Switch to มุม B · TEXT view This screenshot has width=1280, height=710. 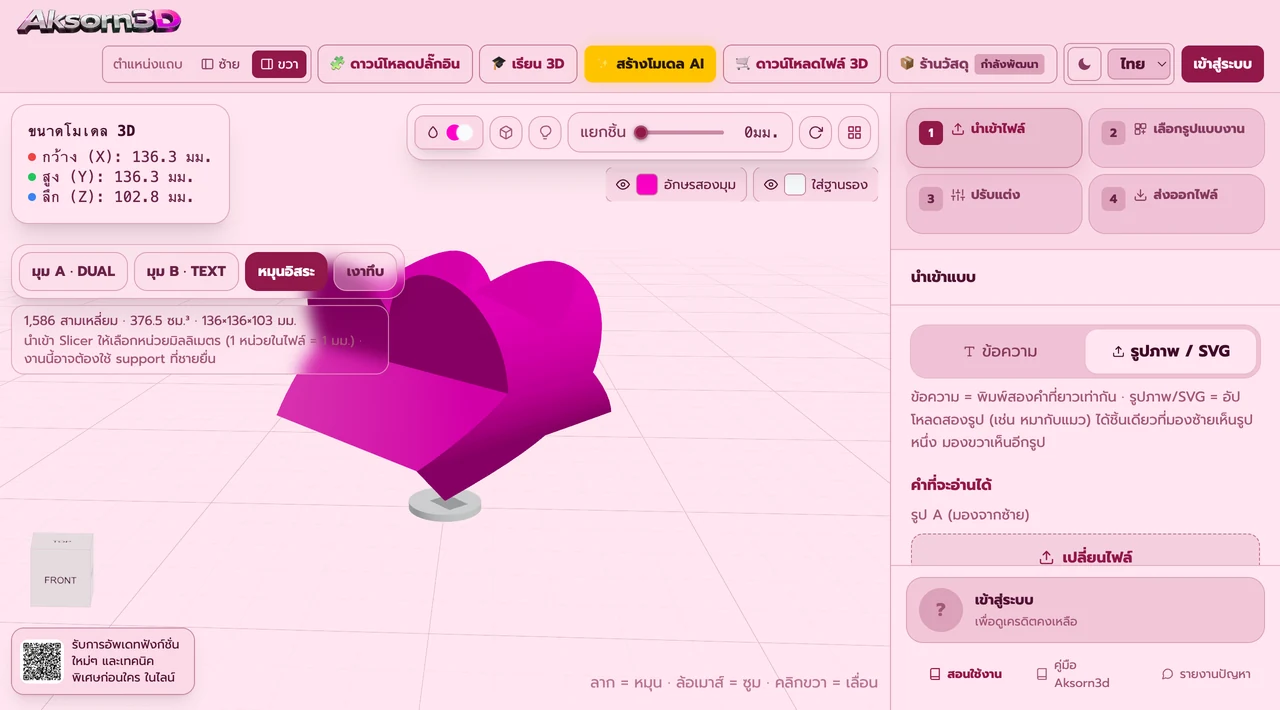click(186, 271)
